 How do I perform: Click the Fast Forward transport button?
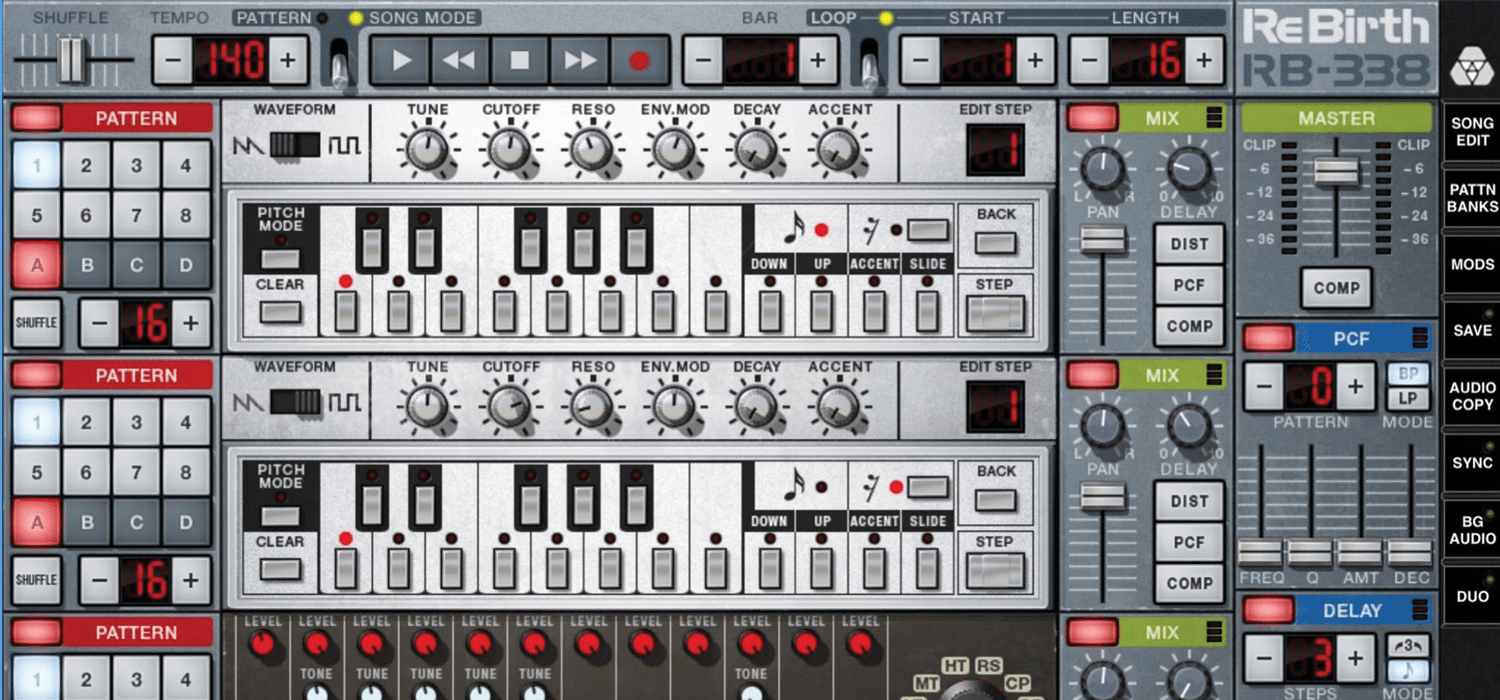click(580, 61)
